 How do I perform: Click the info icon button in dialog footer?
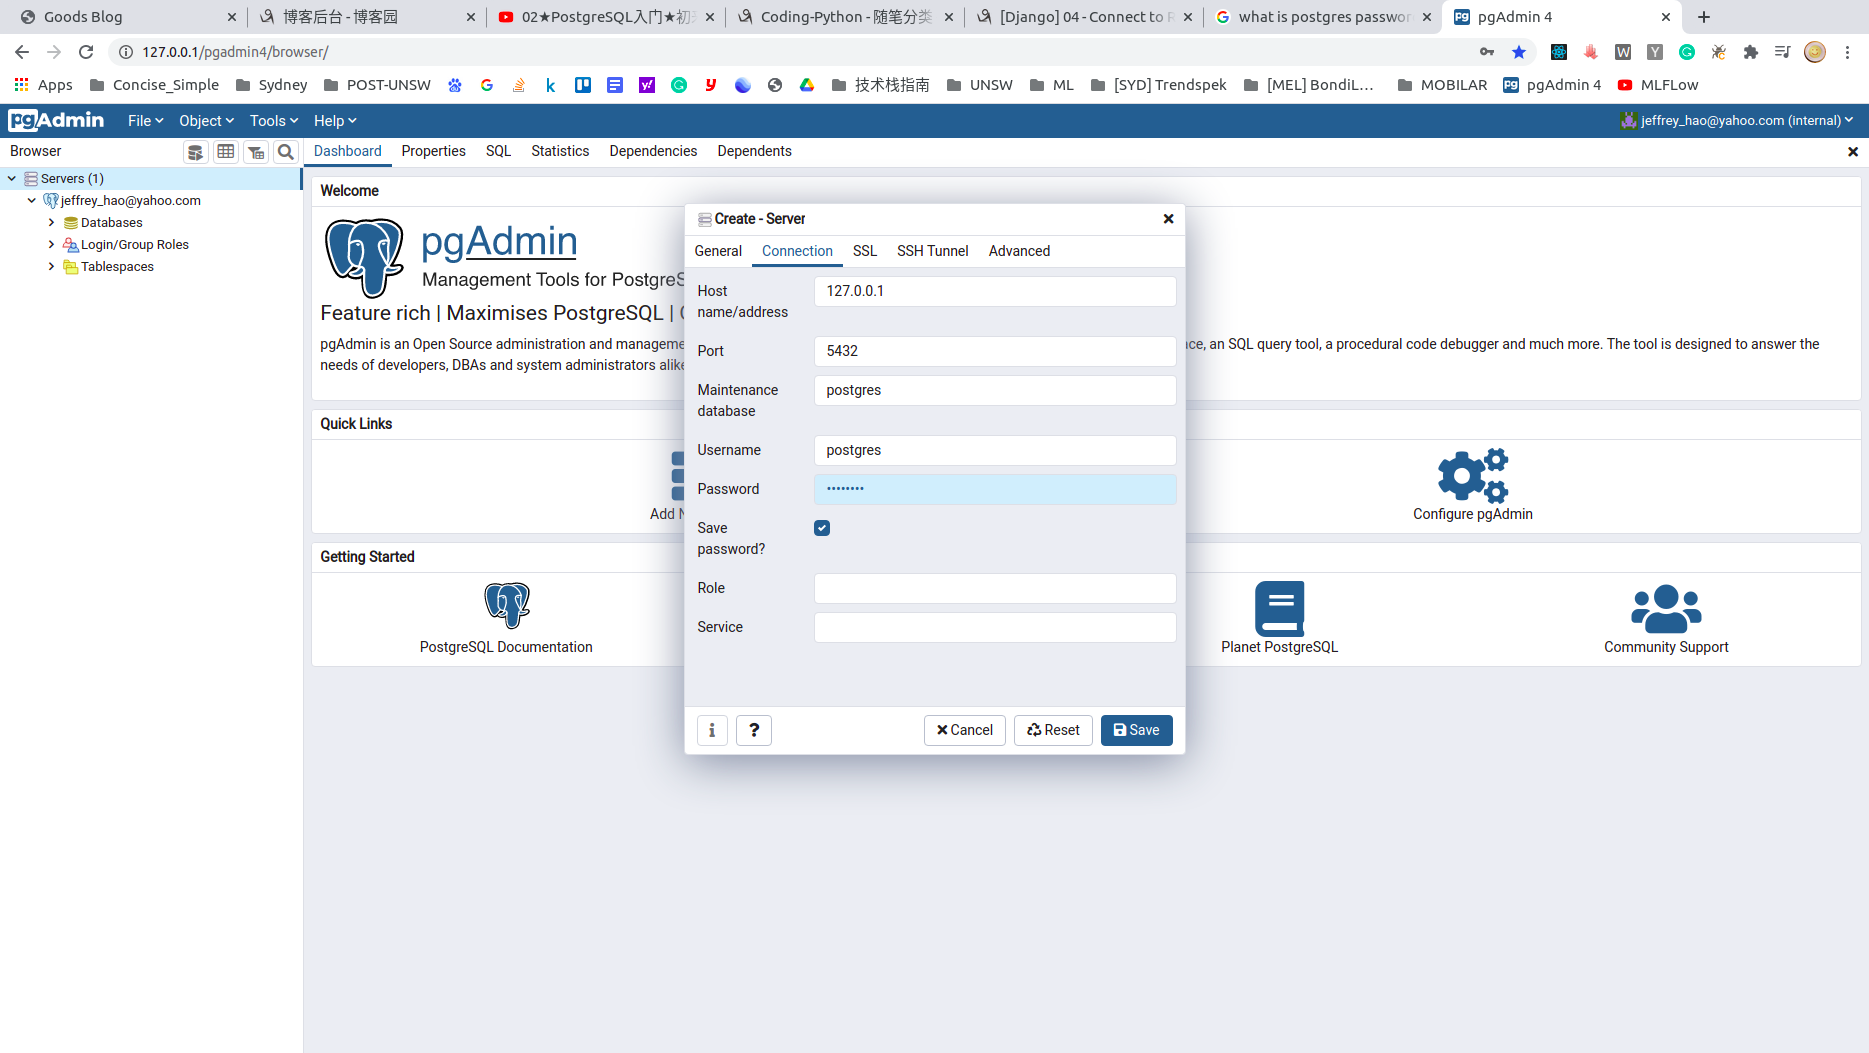click(x=712, y=730)
